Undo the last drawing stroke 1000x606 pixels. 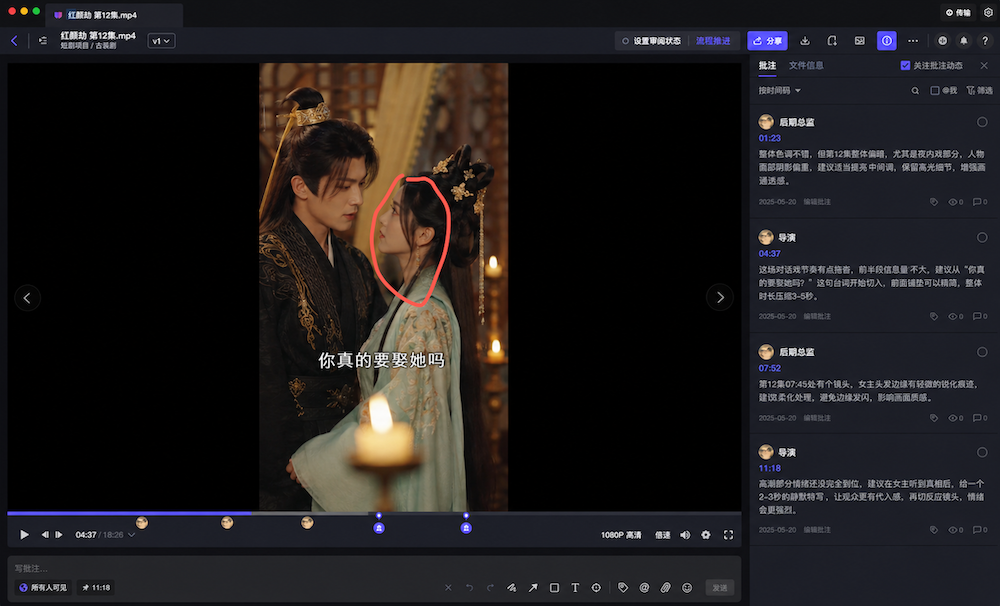pos(469,588)
